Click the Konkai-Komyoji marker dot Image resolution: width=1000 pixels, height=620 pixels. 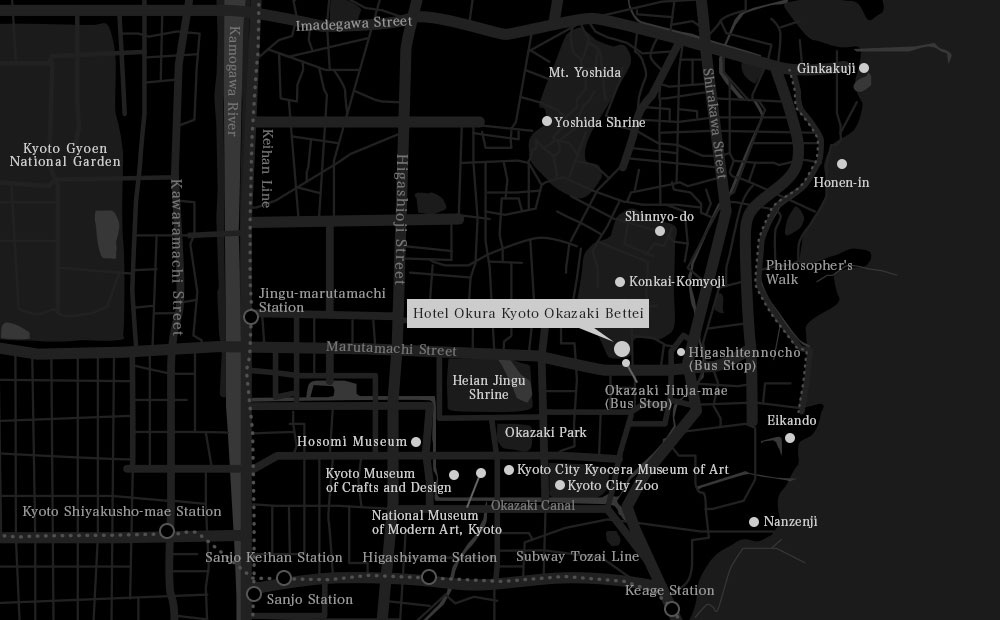tap(620, 282)
